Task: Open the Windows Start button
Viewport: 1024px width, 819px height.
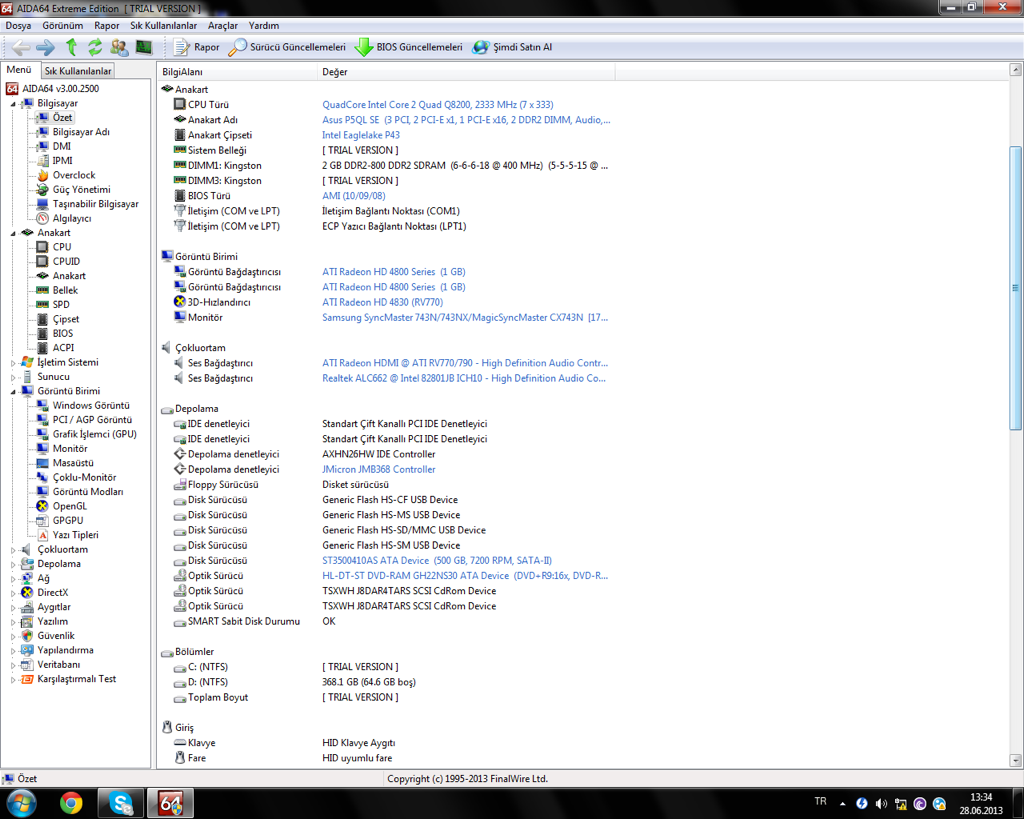Action: pyautogui.click(x=21, y=803)
